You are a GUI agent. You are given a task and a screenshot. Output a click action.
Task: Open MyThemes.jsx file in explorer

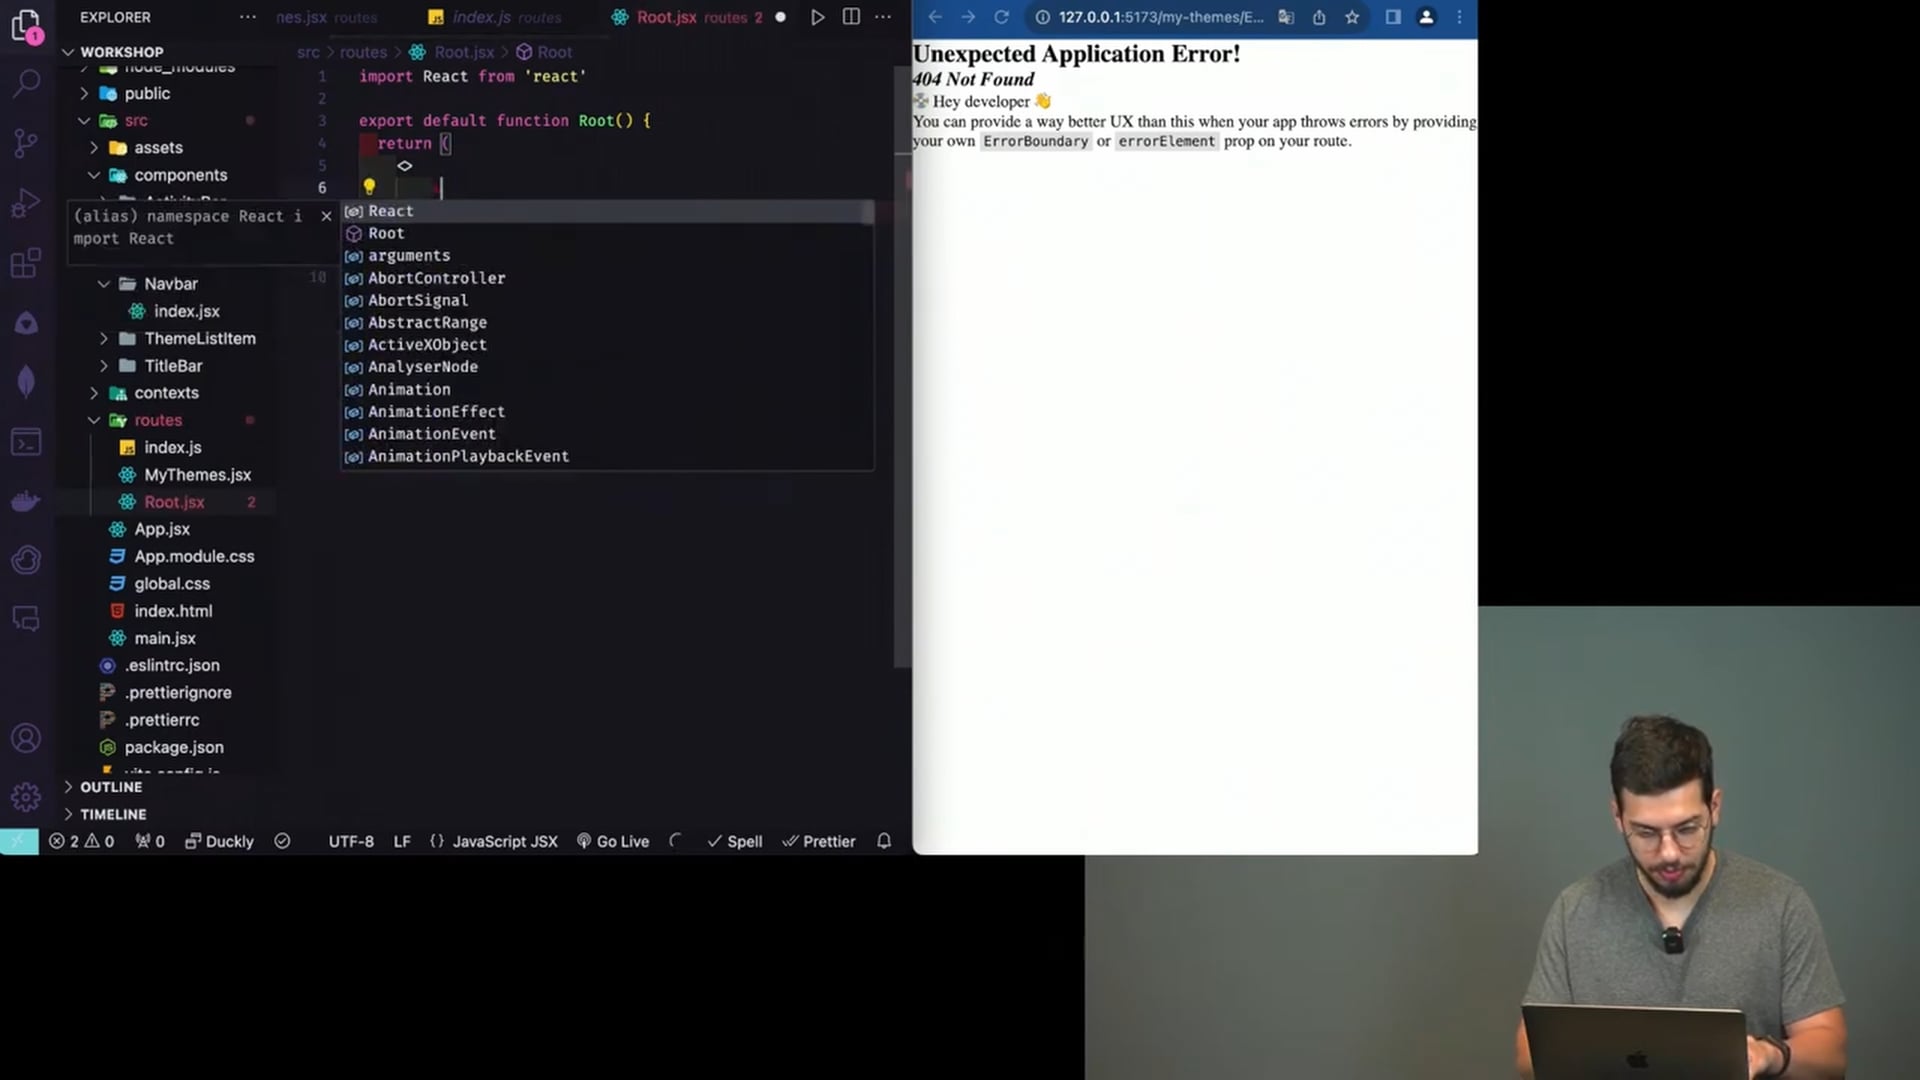point(197,475)
